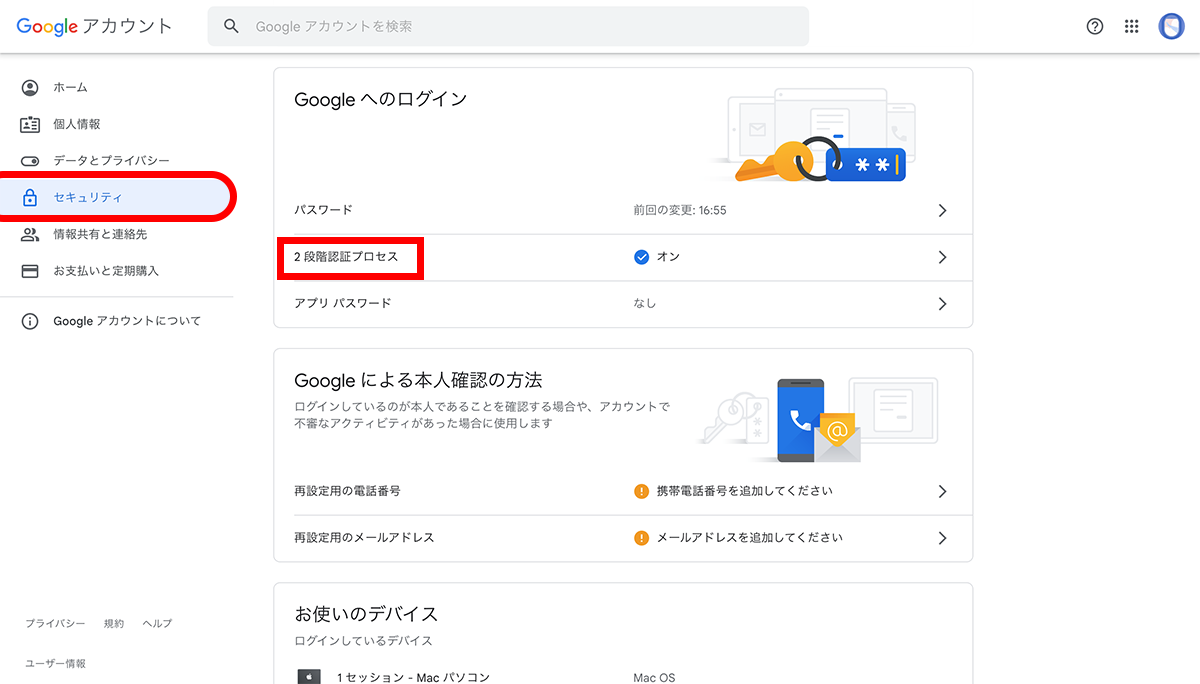Open 再設定用の電話番号 setting

click(623, 491)
